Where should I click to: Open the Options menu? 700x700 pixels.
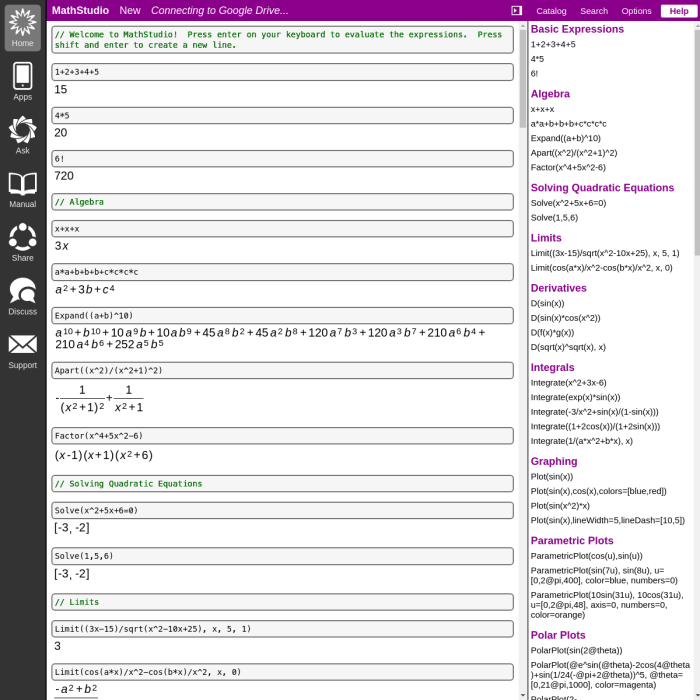[636, 11]
